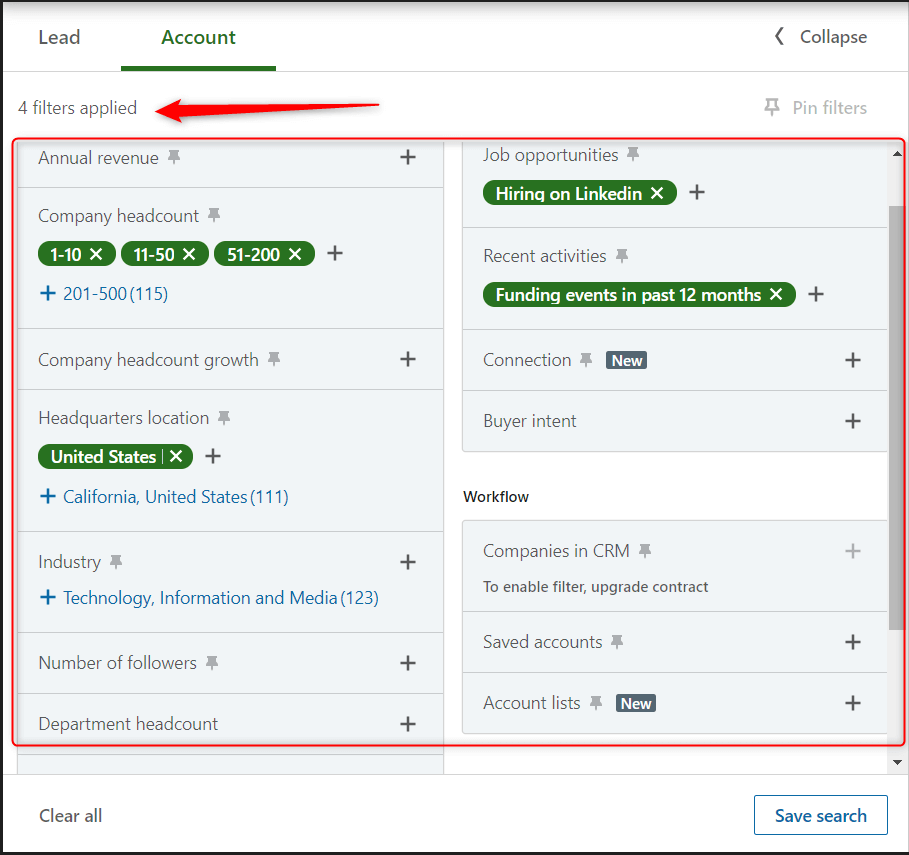
Task: Switch to the Lead tab
Action: pos(59,37)
